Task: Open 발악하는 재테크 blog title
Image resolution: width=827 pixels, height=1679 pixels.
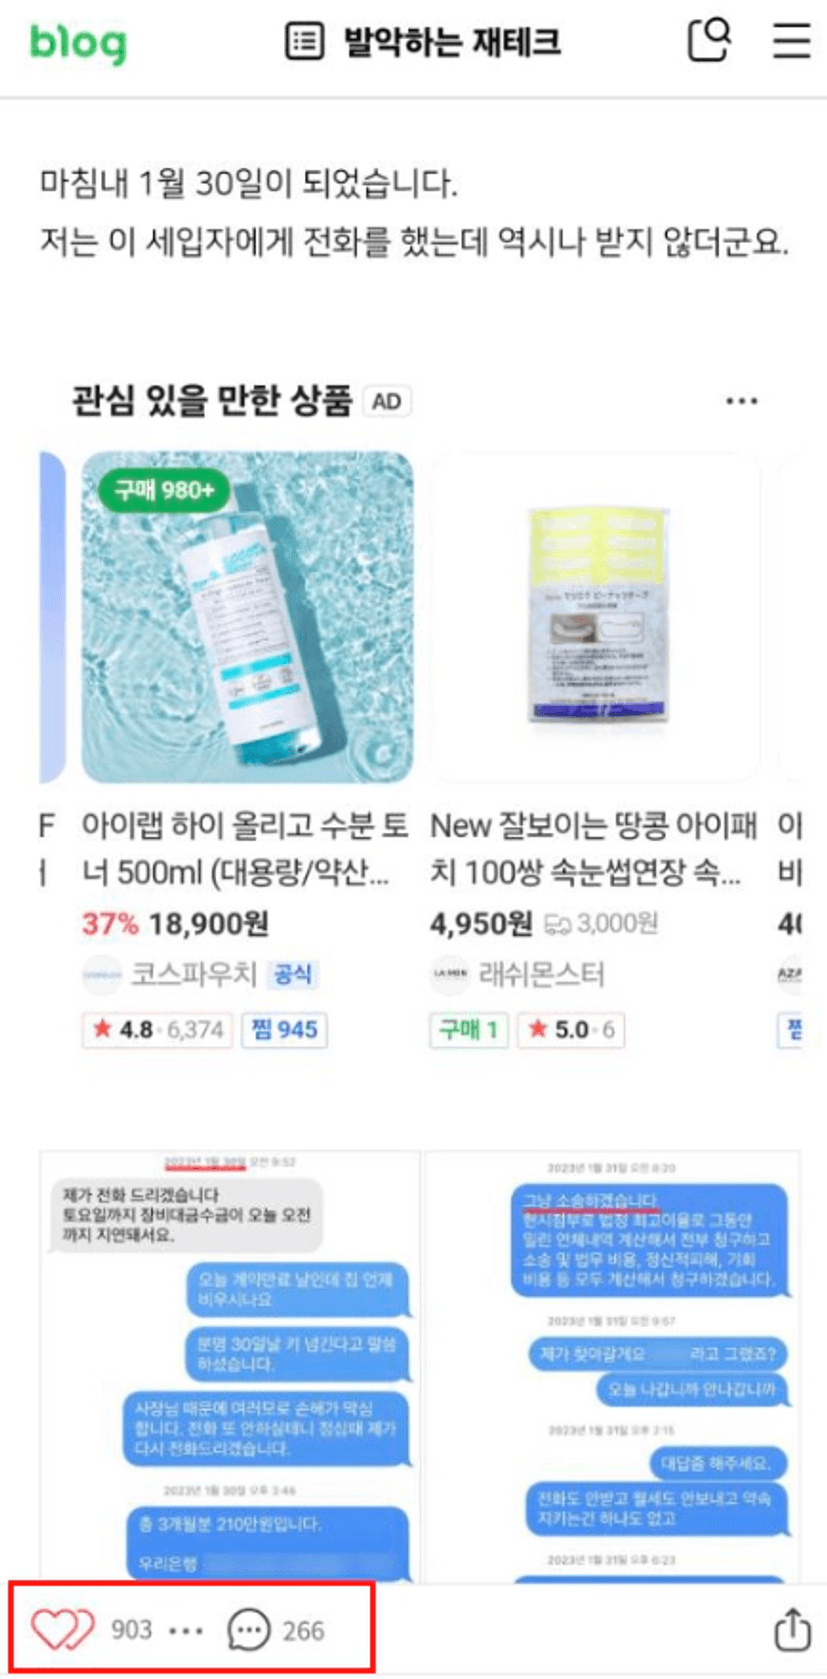Action: tap(451, 42)
